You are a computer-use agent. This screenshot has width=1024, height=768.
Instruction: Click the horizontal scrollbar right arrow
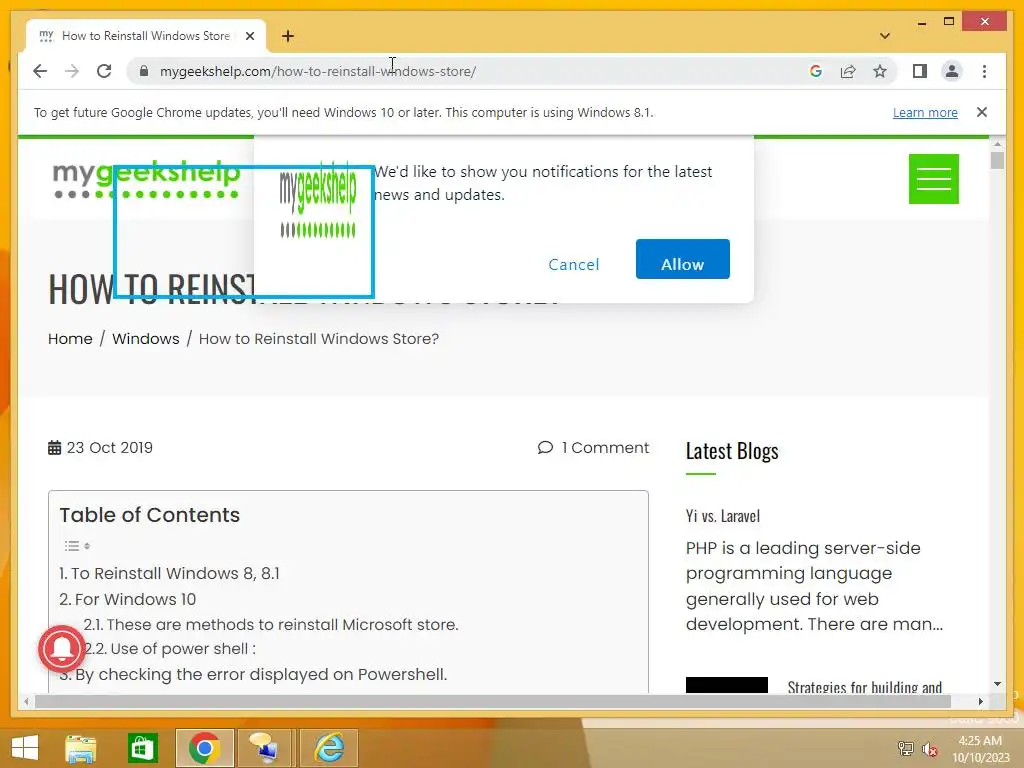(980, 701)
